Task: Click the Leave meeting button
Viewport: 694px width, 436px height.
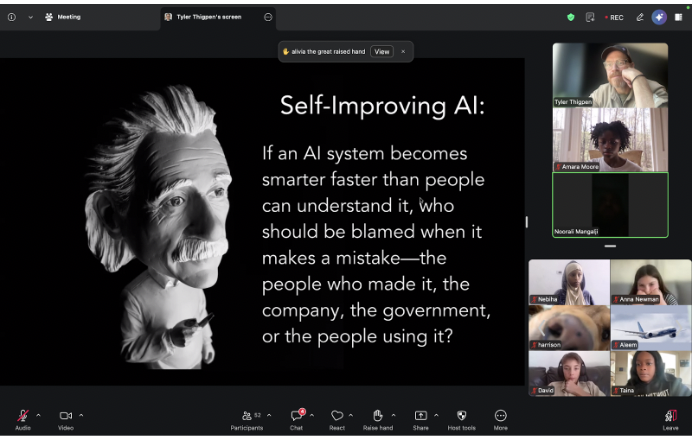Action: pyautogui.click(x=671, y=419)
